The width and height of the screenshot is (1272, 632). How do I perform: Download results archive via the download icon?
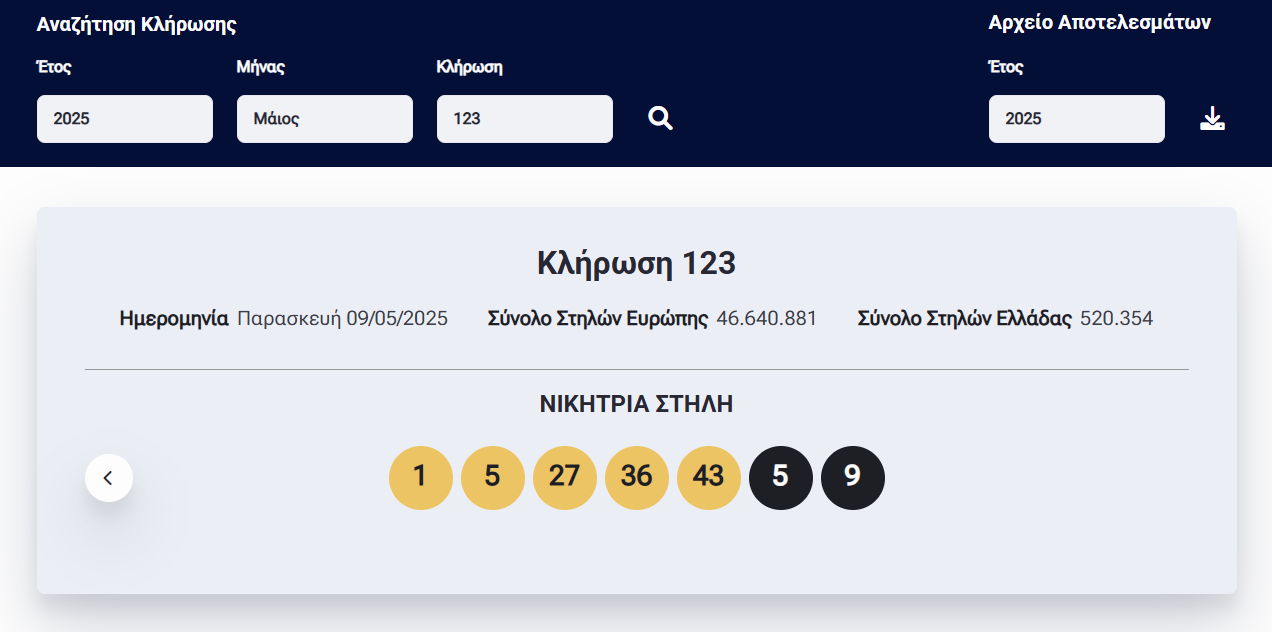pyautogui.click(x=1212, y=119)
